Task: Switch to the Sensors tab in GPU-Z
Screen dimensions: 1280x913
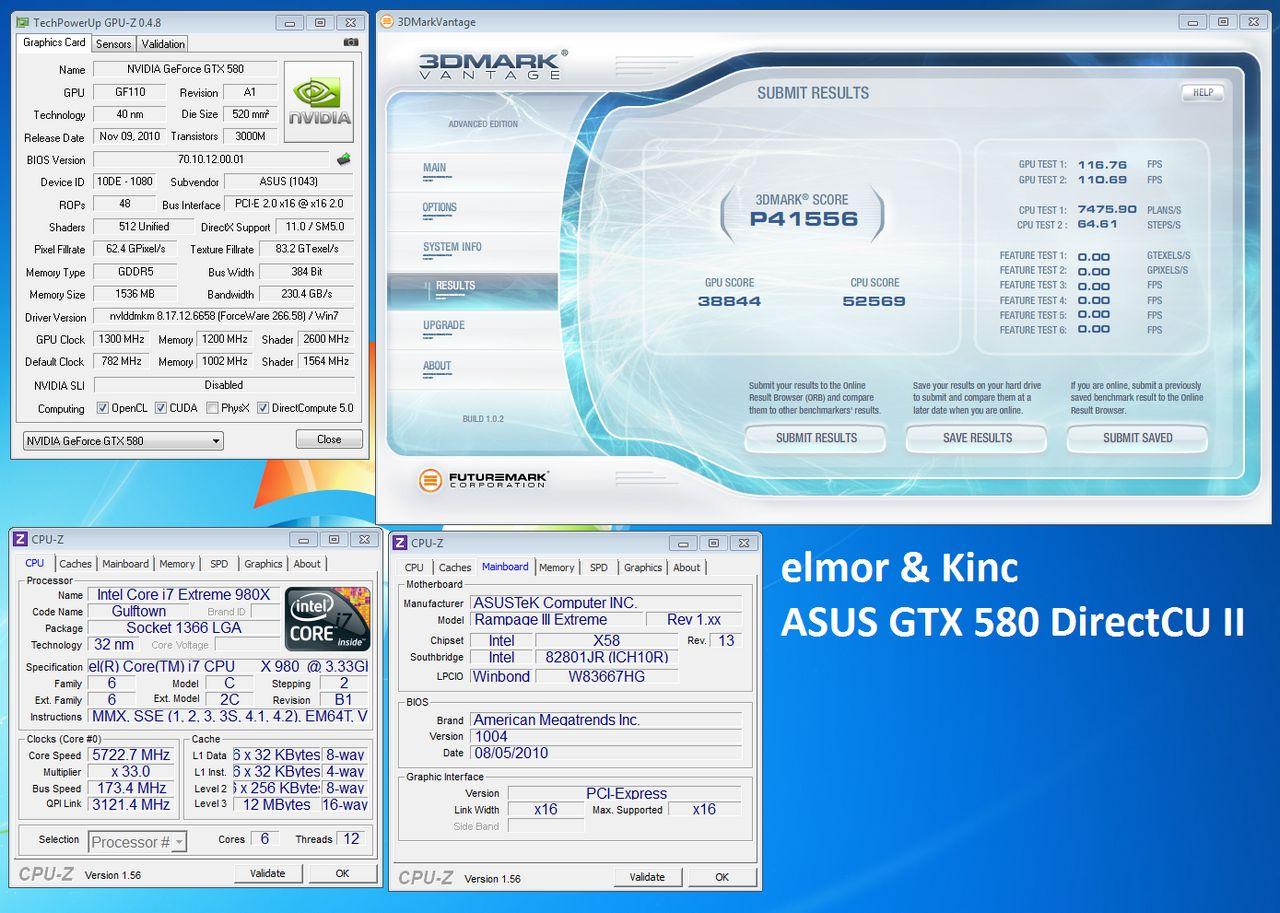Action: click(113, 44)
